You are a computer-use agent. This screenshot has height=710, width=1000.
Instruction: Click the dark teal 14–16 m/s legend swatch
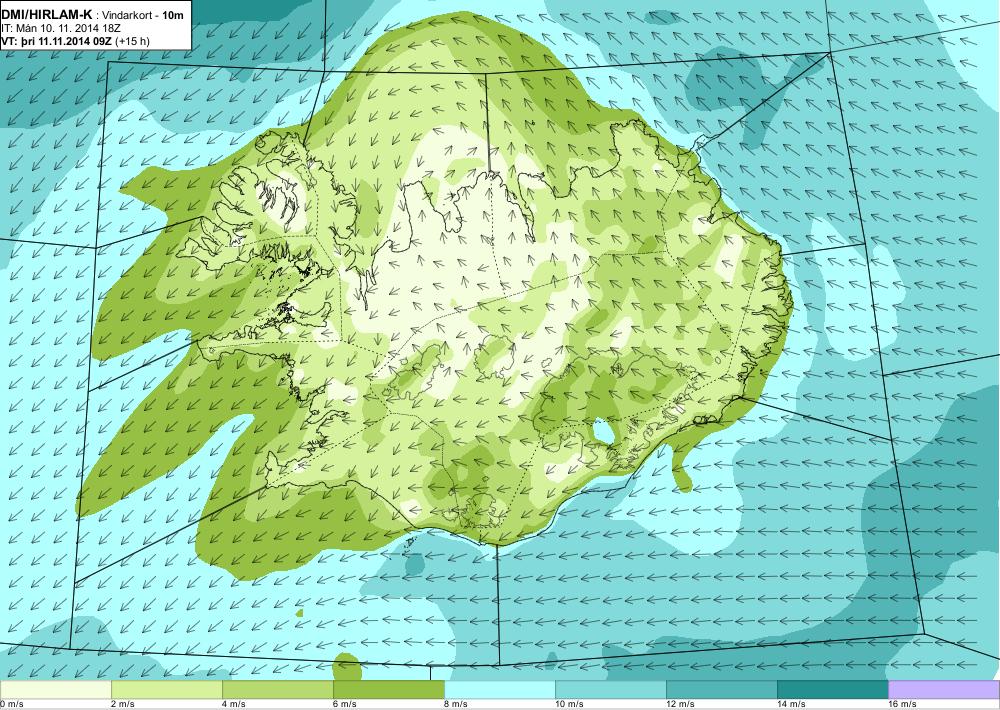[x=832, y=690]
